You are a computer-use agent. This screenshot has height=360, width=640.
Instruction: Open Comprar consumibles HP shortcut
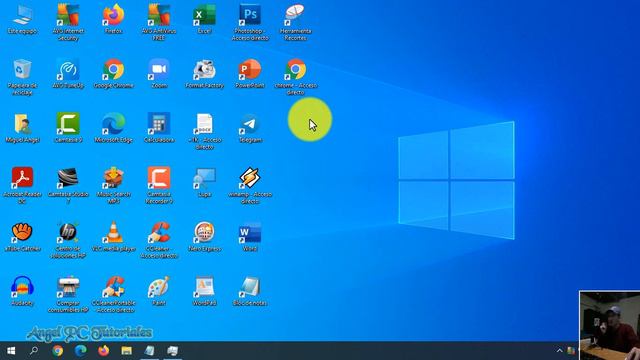68,294
